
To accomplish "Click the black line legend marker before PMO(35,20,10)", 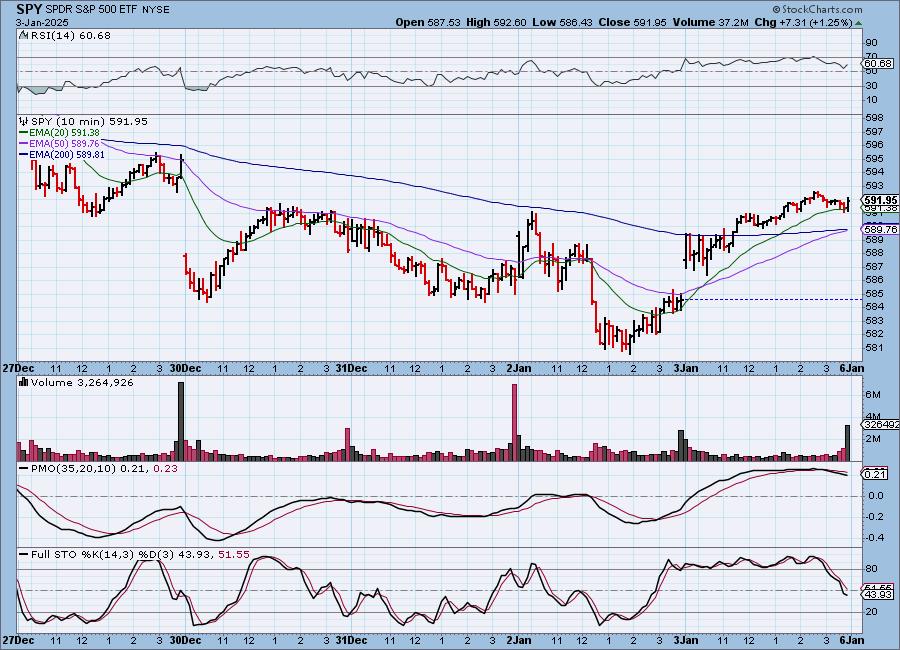I will (x=24, y=469).
